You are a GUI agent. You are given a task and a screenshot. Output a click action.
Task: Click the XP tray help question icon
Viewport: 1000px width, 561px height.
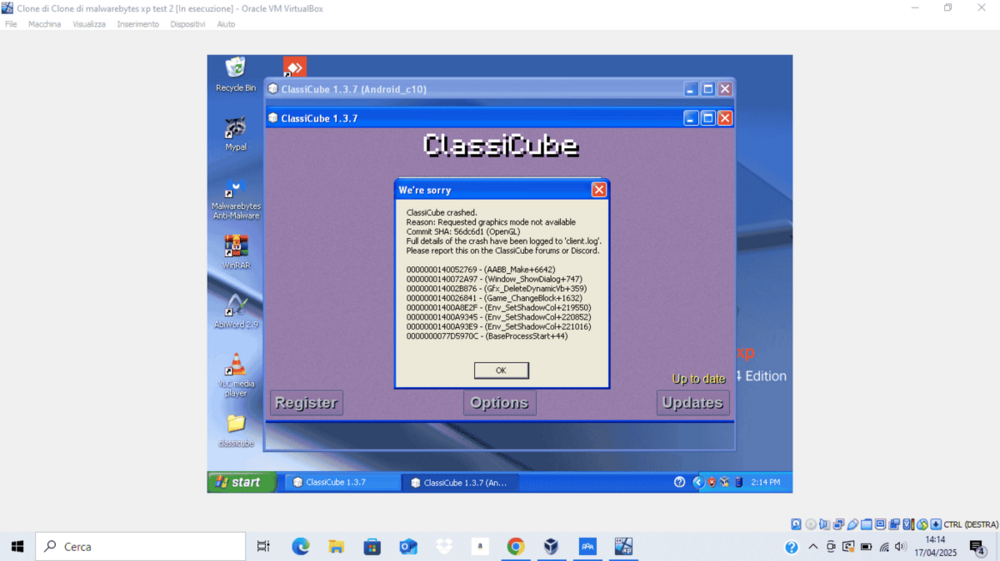click(x=679, y=483)
